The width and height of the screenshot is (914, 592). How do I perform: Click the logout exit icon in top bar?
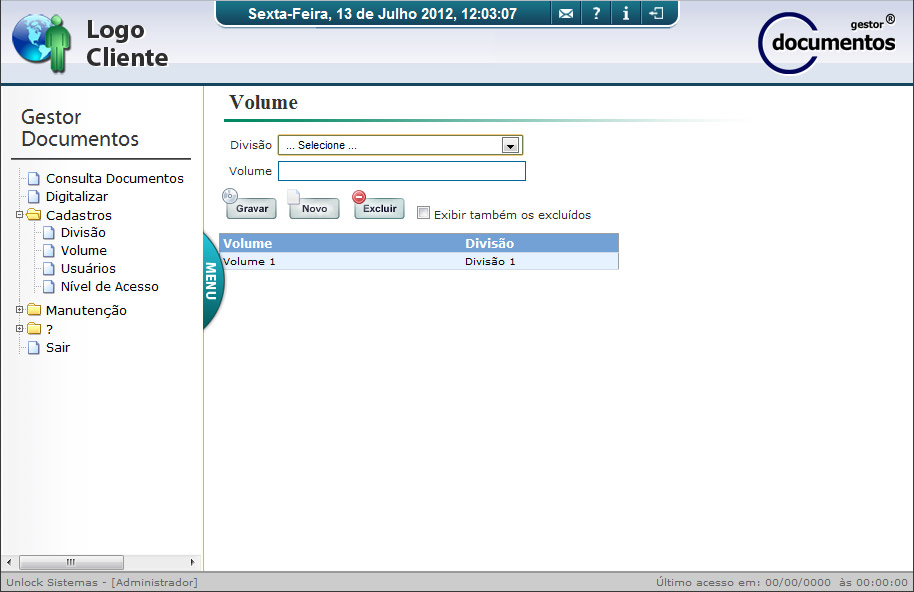[656, 14]
